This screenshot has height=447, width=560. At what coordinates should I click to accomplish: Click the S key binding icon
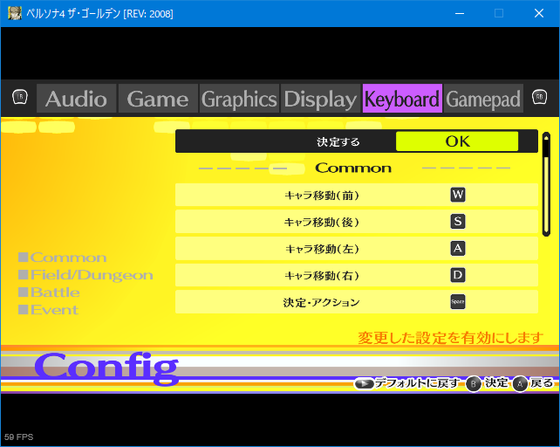(458, 222)
